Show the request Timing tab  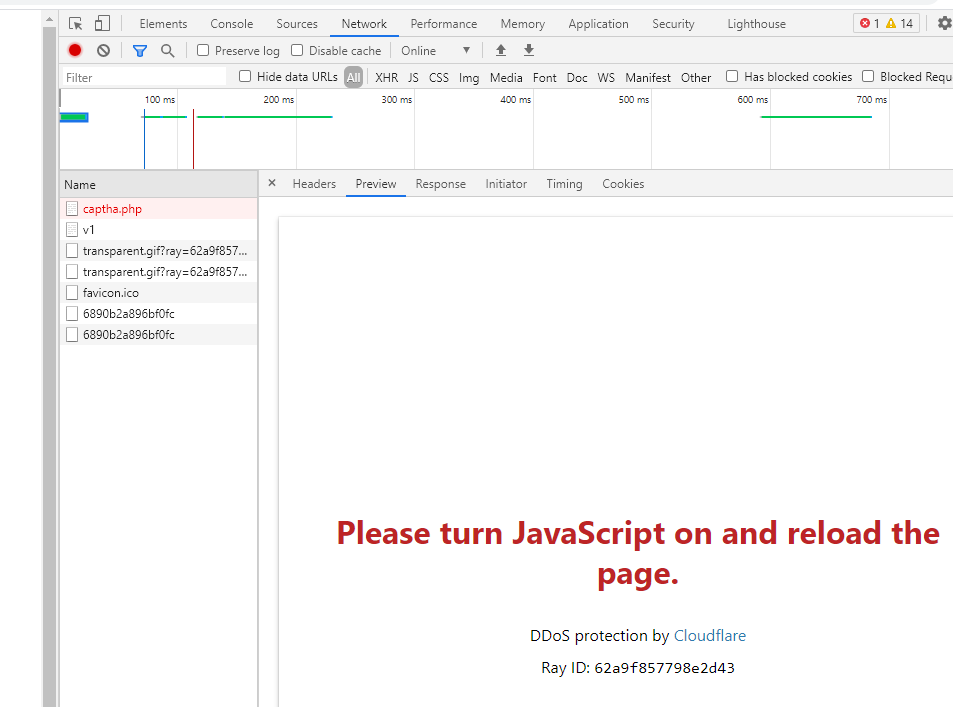click(x=564, y=184)
